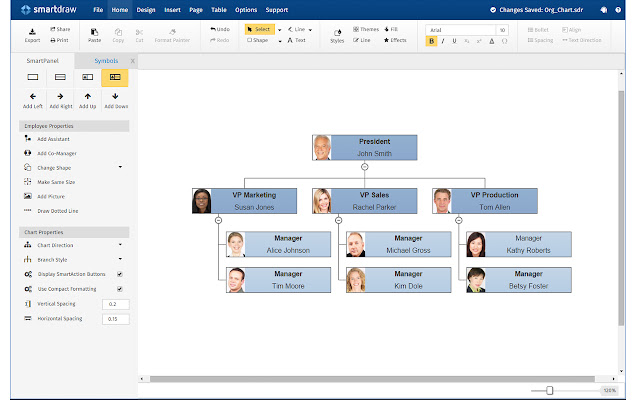Choose the Line drawing tool
This screenshot has width=640, height=400.
click(x=297, y=29)
